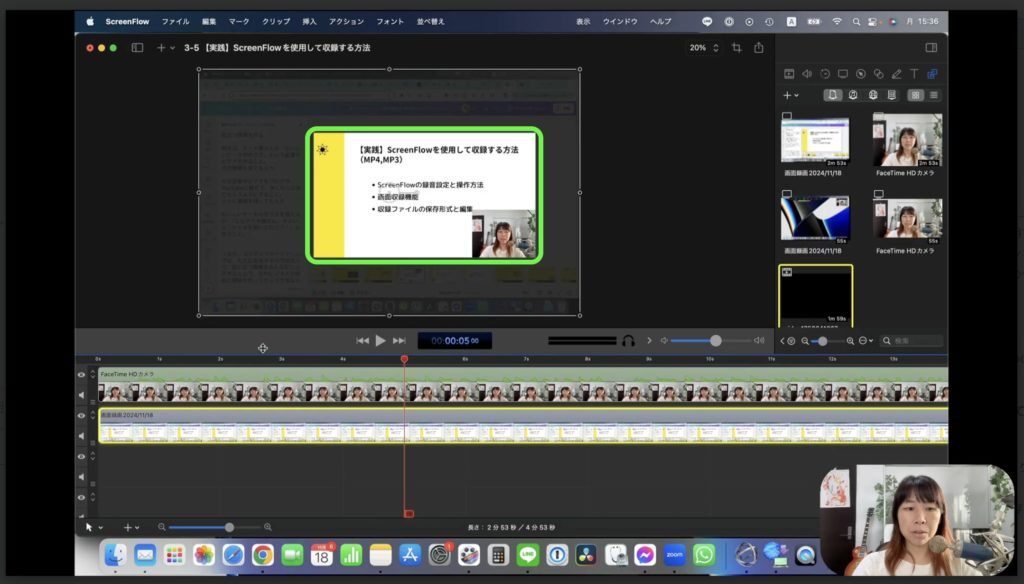
Task: Select the 2m 53s FaceTime HD camera thumbnail
Action: (907, 139)
